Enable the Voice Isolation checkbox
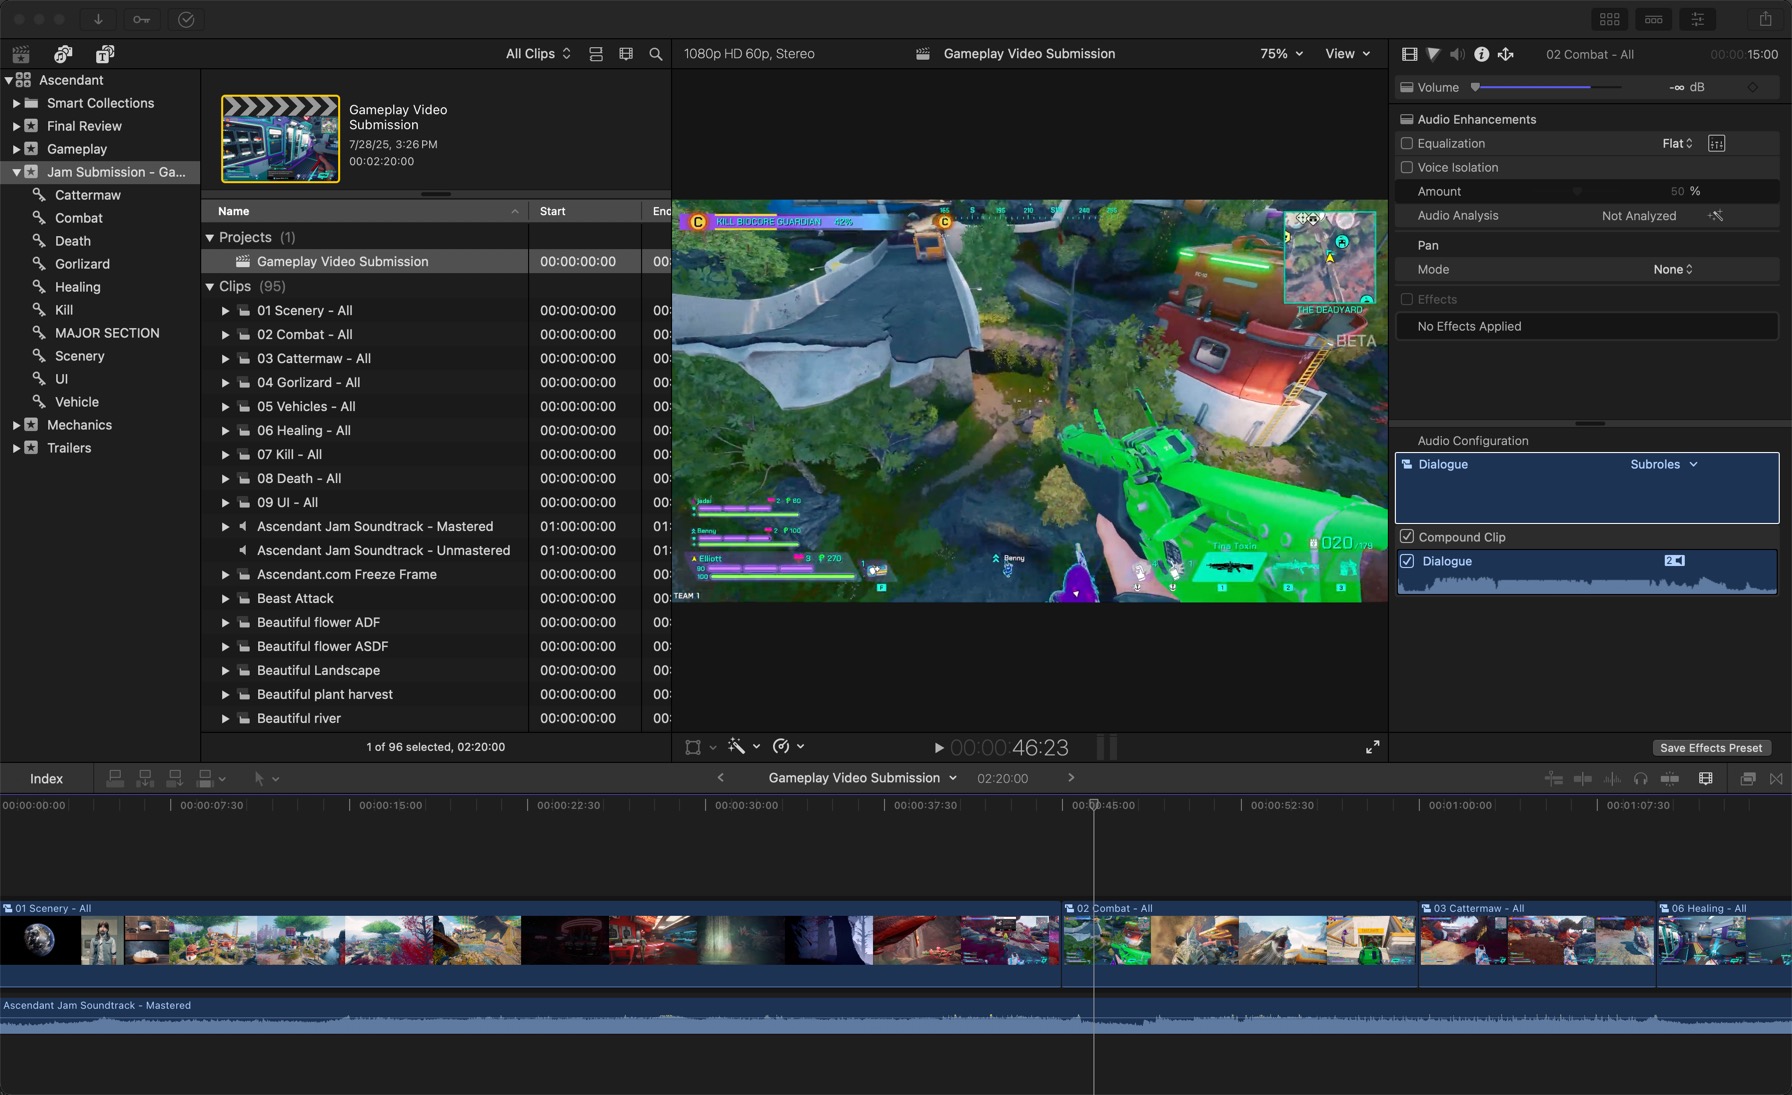This screenshot has height=1095, width=1792. point(1407,167)
